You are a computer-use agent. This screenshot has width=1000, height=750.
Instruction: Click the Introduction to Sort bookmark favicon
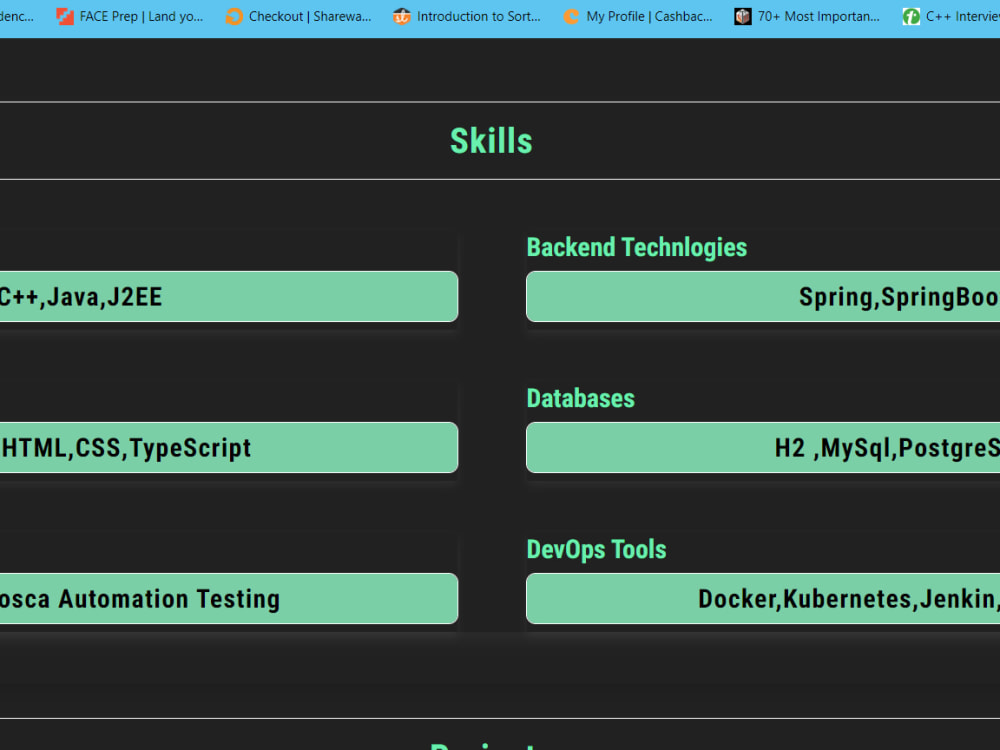click(x=402, y=17)
